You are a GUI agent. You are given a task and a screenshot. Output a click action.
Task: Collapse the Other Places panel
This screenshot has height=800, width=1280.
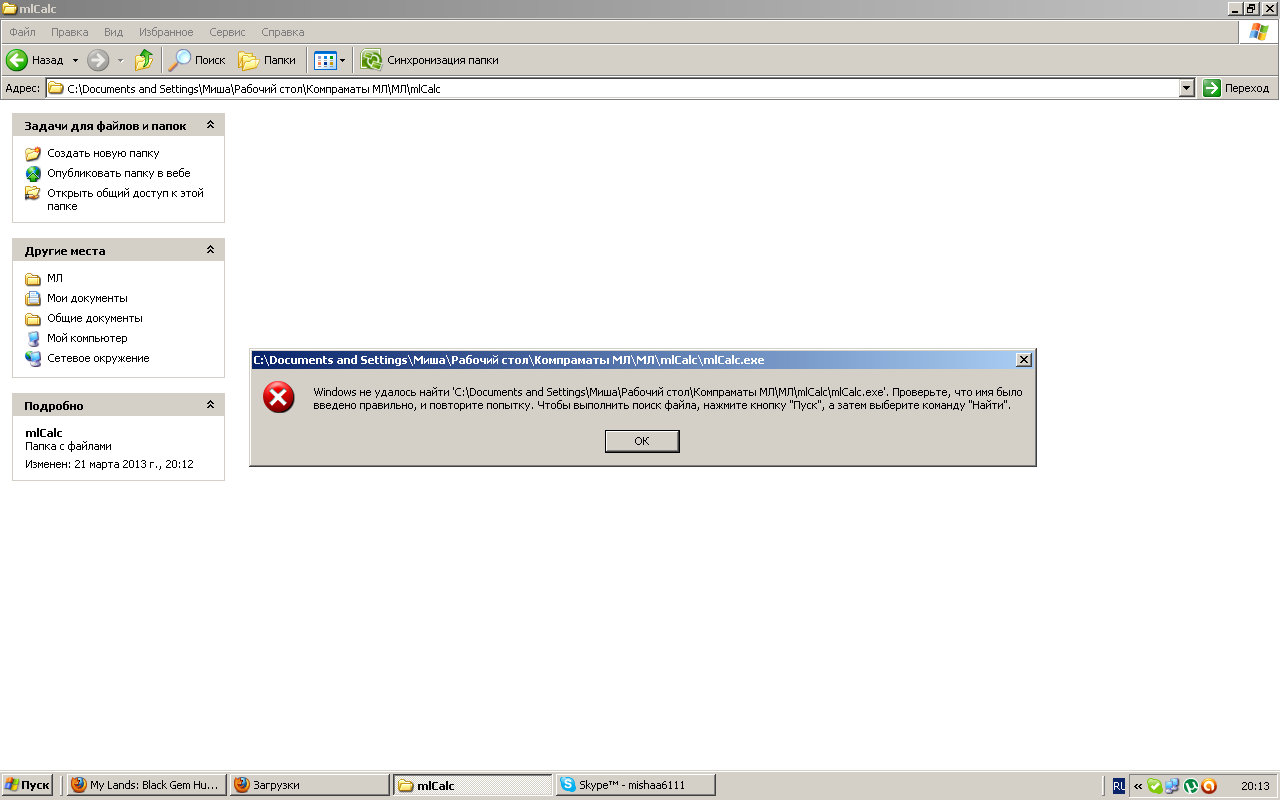pyautogui.click(x=210, y=250)
